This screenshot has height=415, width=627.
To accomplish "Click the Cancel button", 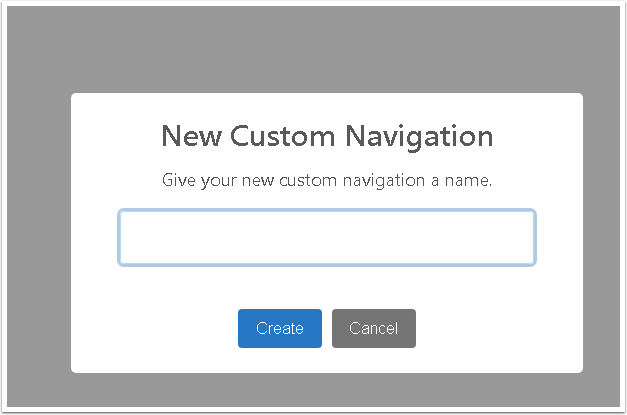I will point(373,328).
